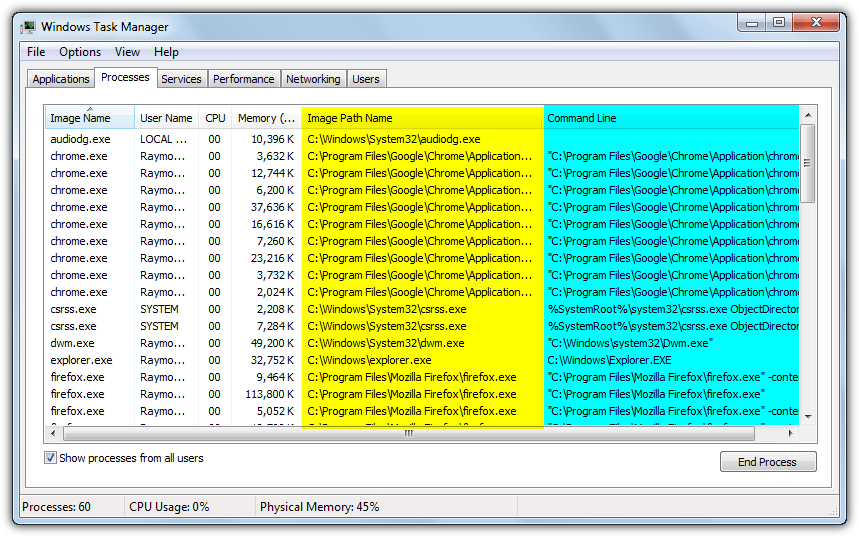Select chrome.exe using 7,260 K memory
This screenshot has height=536, width=859.
[422, 241]
